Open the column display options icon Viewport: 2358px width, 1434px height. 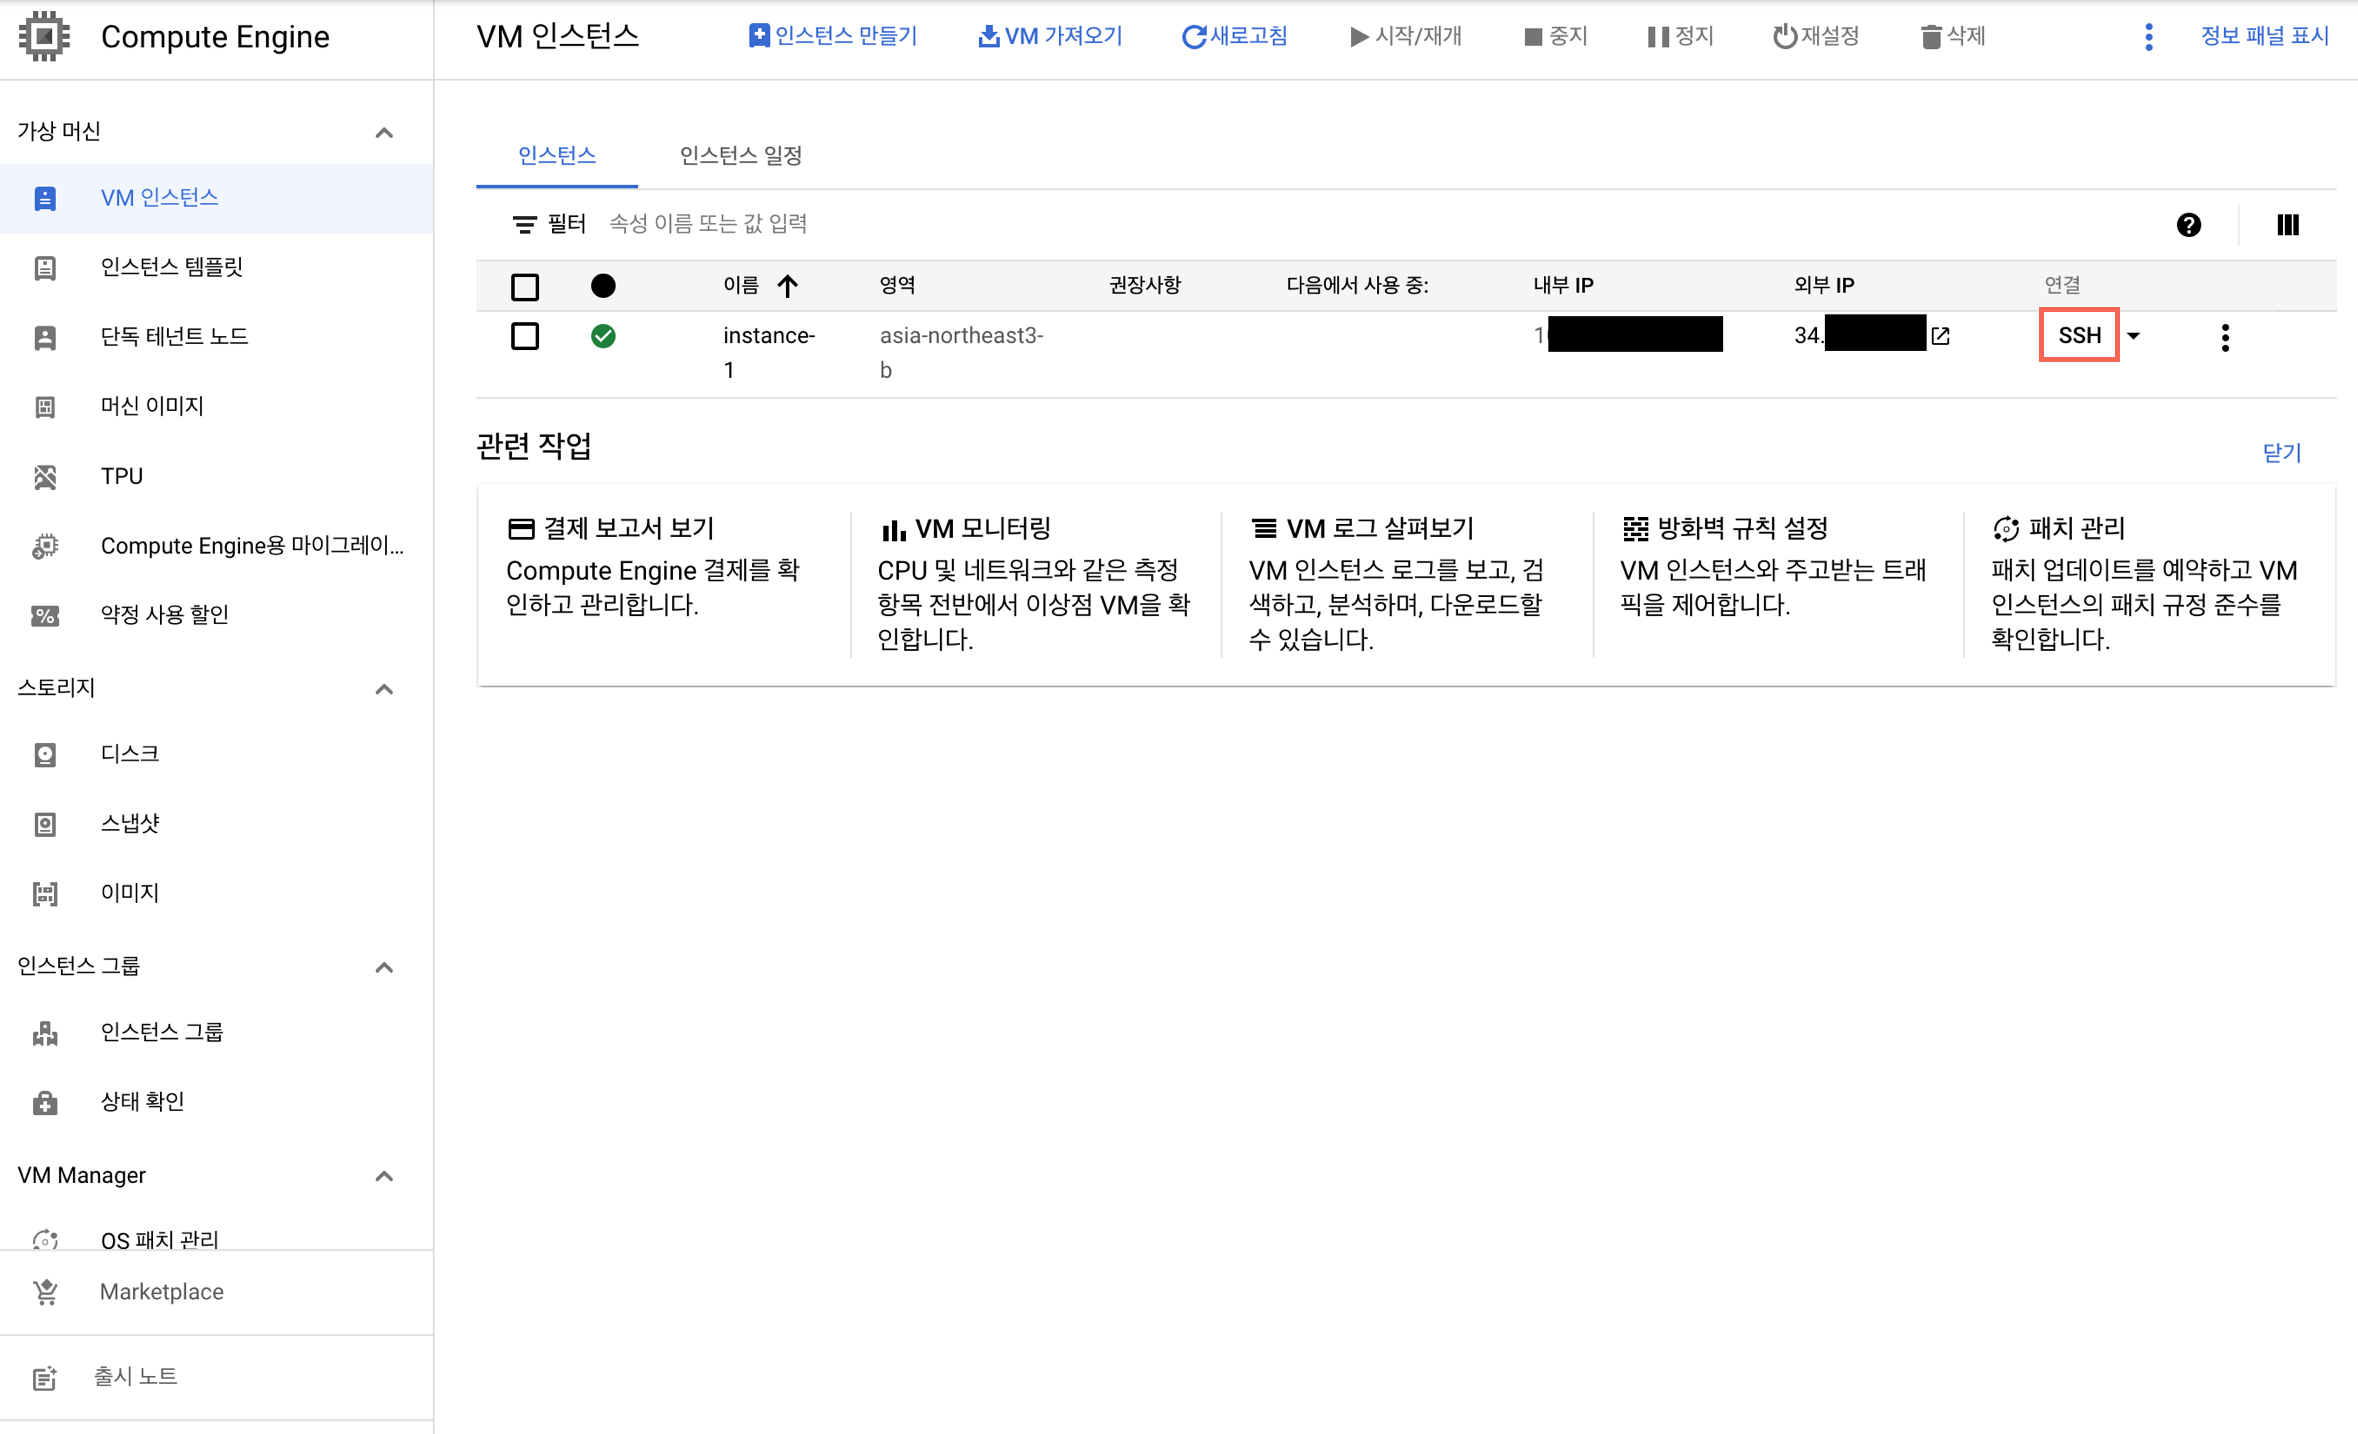pyautogui.click(x=2287, y=225)
